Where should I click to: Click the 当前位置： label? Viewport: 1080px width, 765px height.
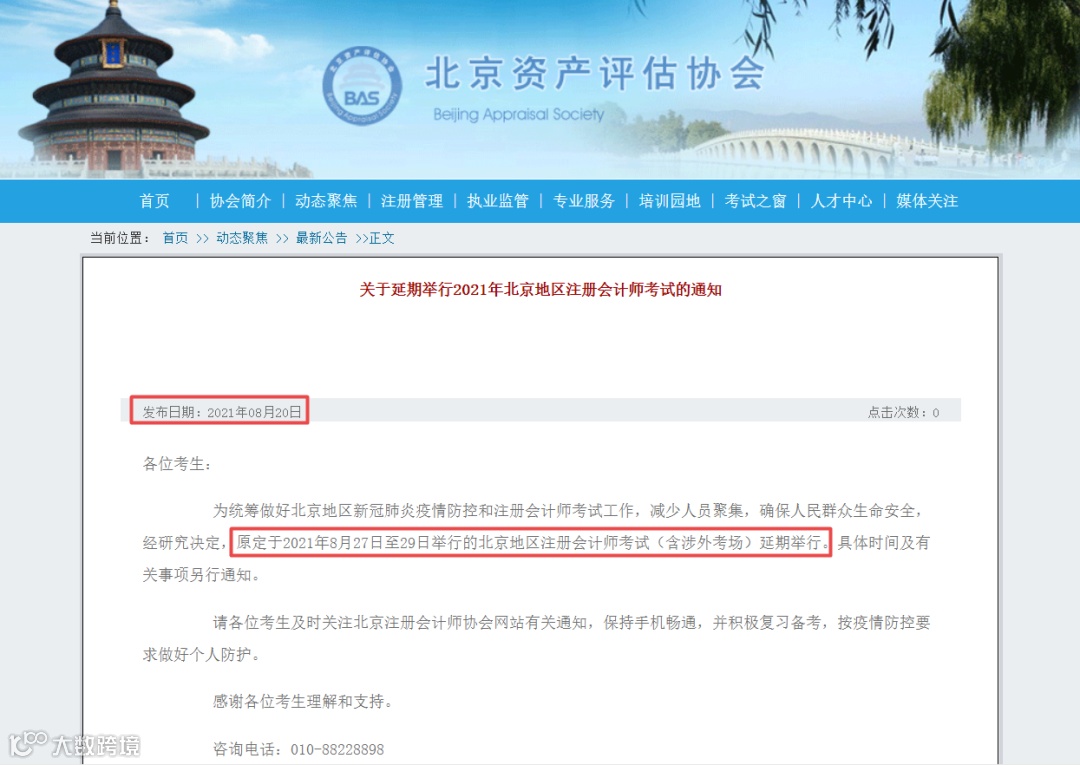pyautogui.click(x=121, y=238)
